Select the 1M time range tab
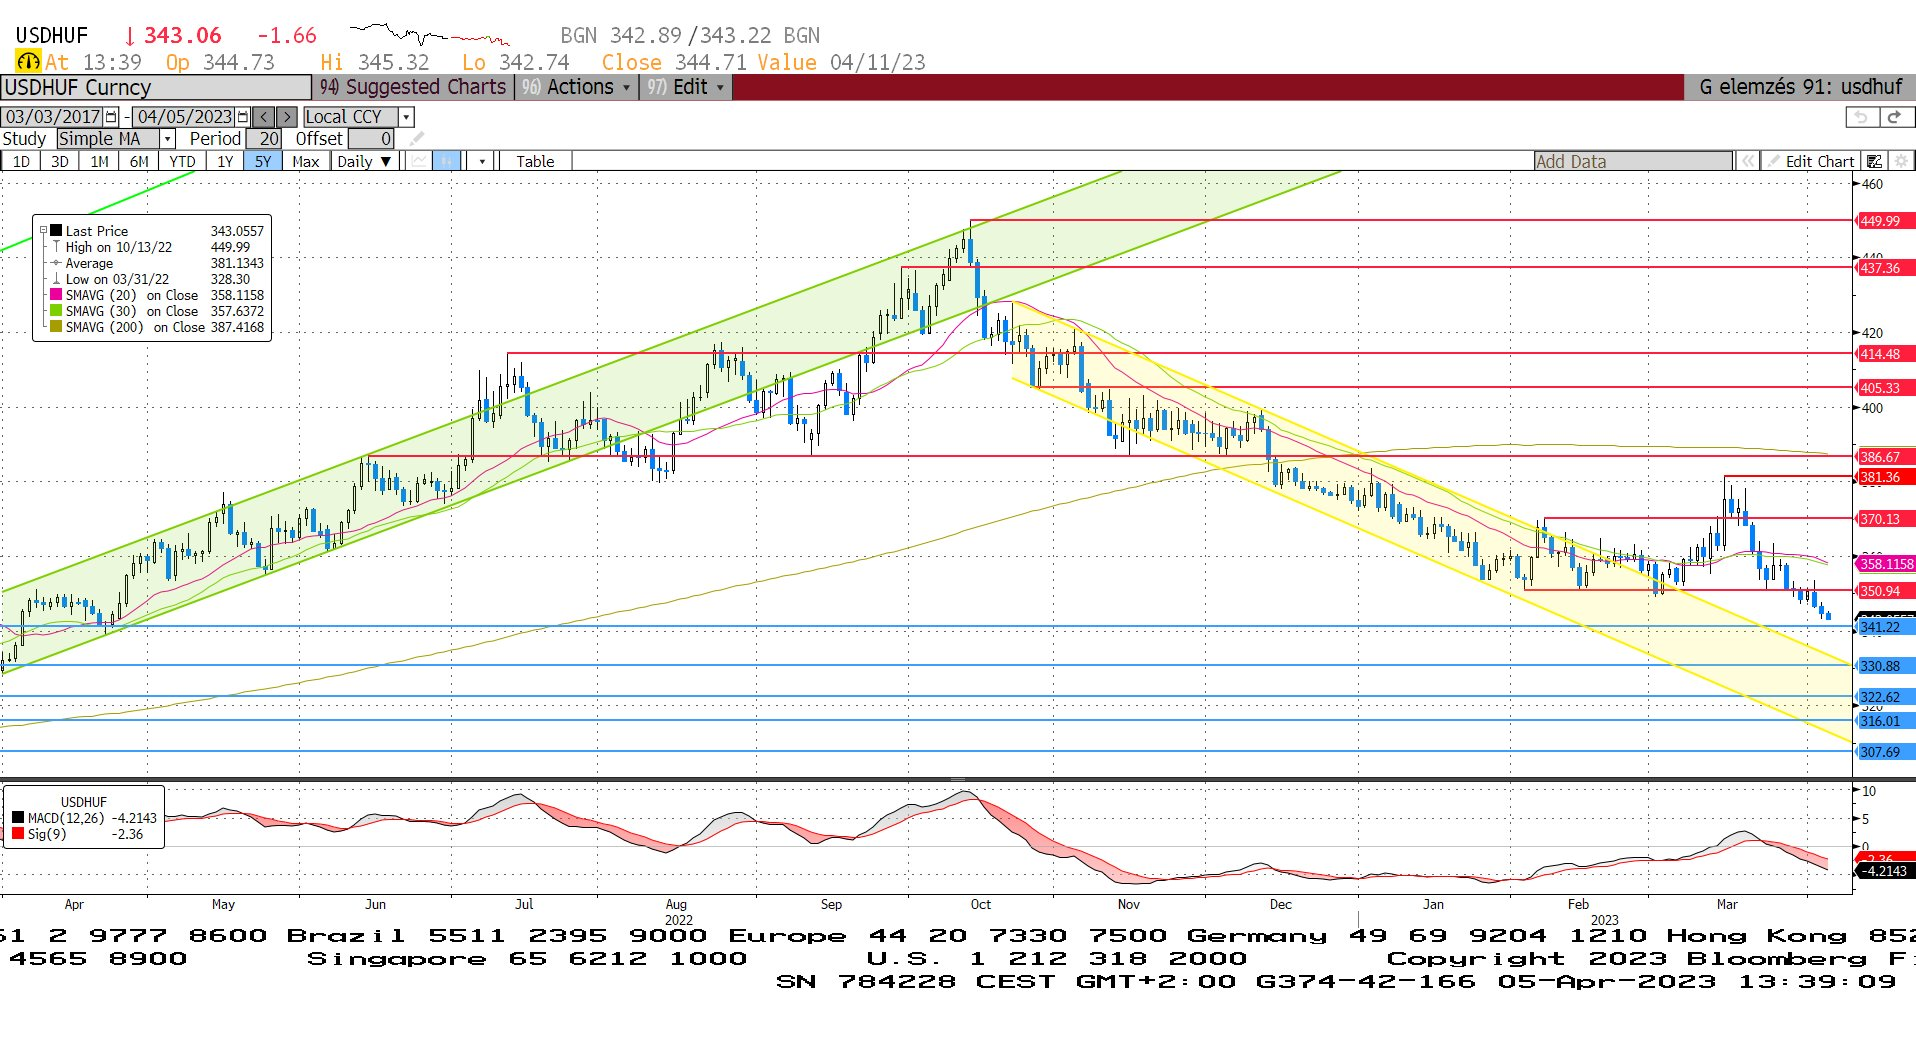This screenshot has width=1916, height=1037. pyautogui.click(x=99, y=161)
